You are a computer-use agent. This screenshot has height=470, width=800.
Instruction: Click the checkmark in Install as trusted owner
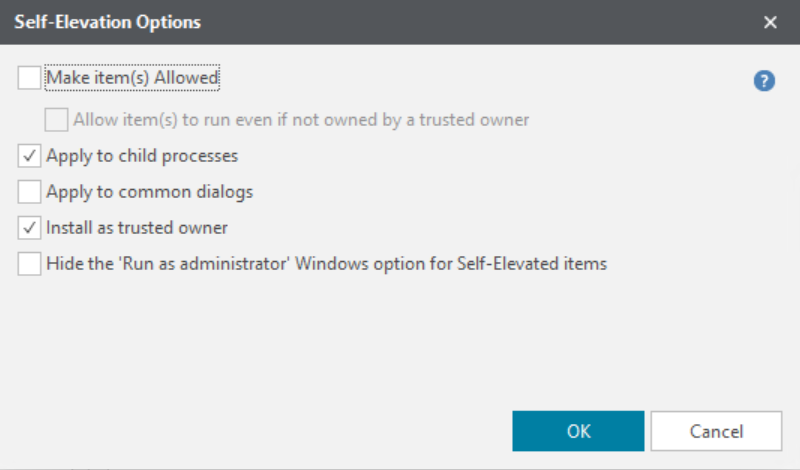(30, 227)
